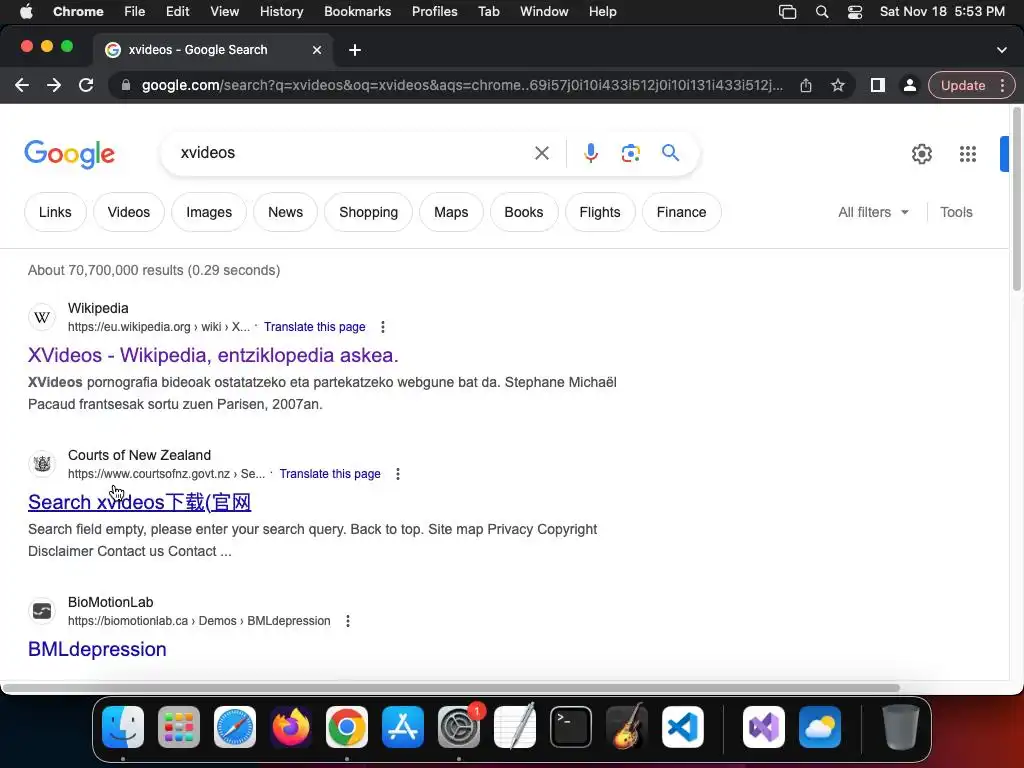
Task: Switch to the Finance filter
Action: pos(681,212)
